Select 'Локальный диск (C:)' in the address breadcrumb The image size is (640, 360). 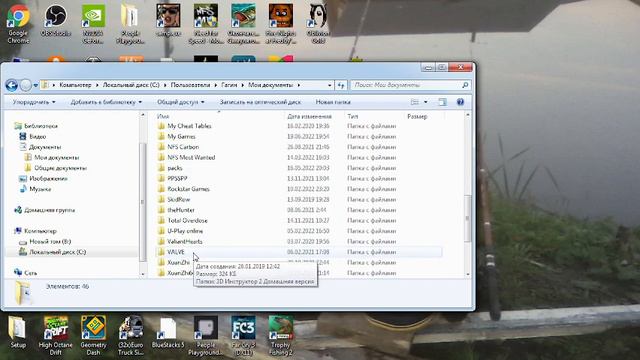[x=131, y=85]
